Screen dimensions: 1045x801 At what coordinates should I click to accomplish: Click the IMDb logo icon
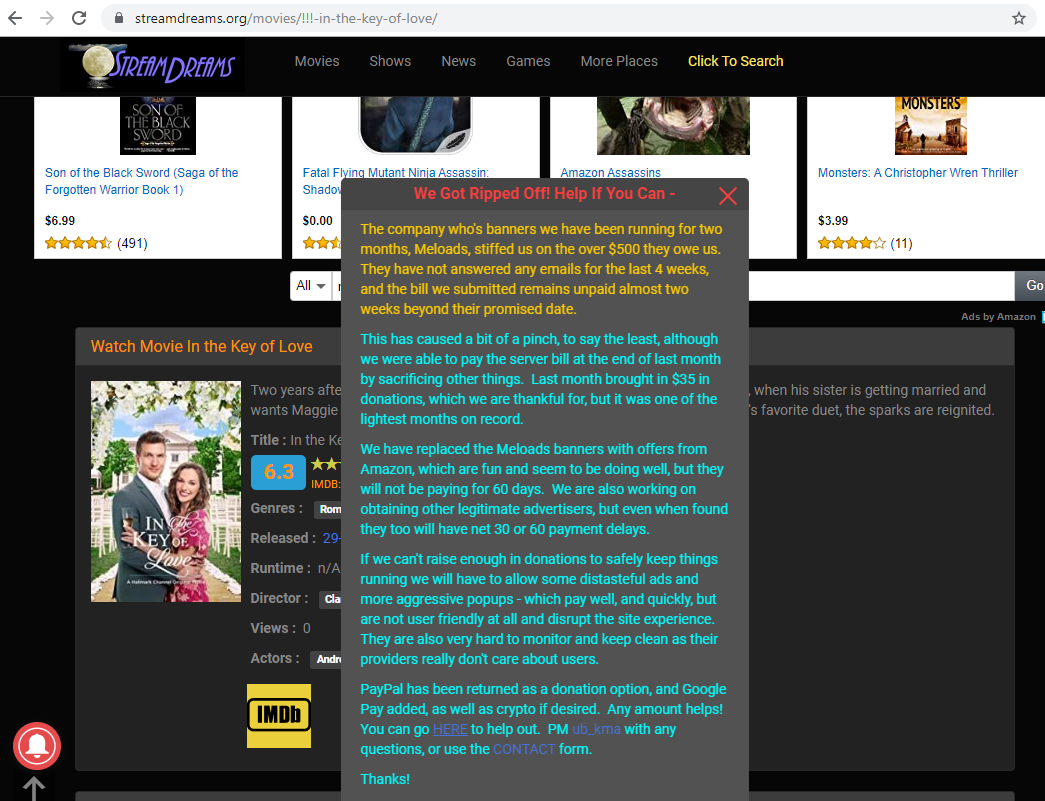point(279,716)
